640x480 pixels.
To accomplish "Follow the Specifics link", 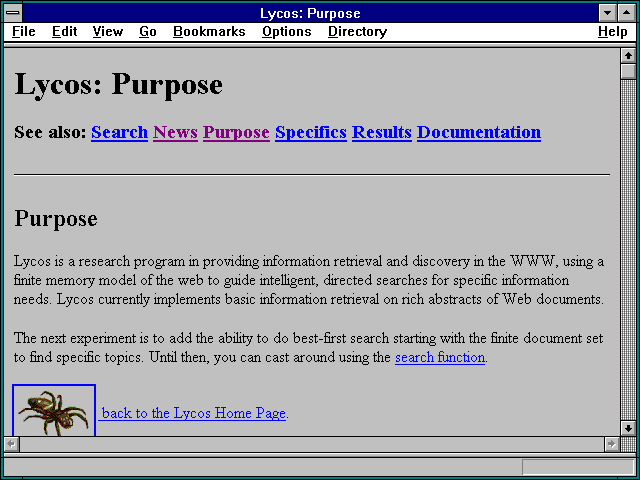I will [311, 133].
